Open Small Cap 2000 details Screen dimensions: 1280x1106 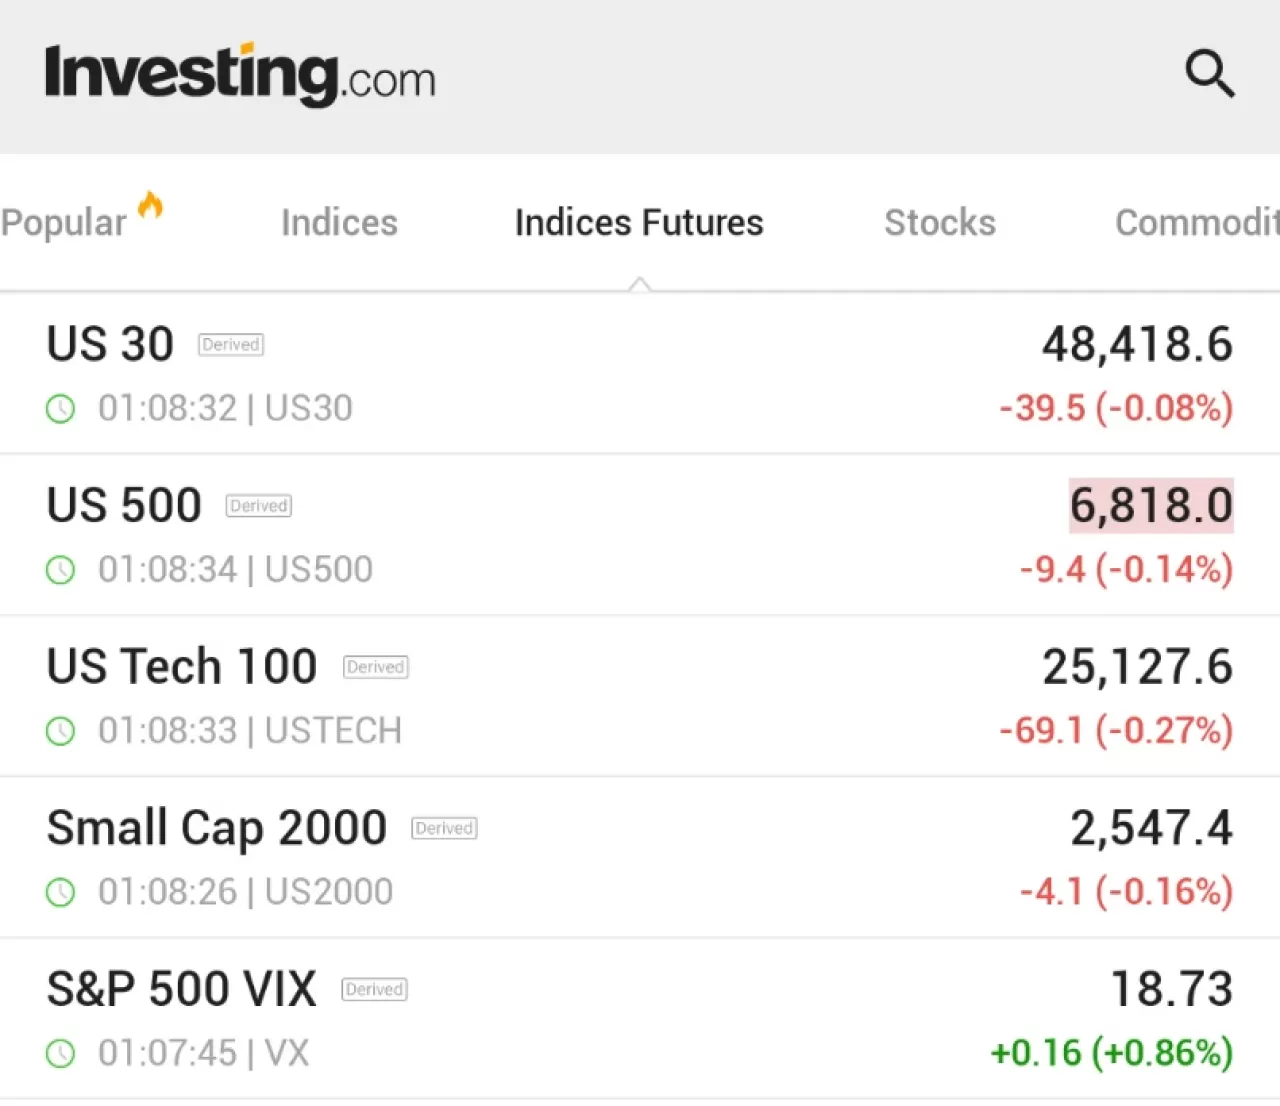pyautogui.click(x=216, y=828)
